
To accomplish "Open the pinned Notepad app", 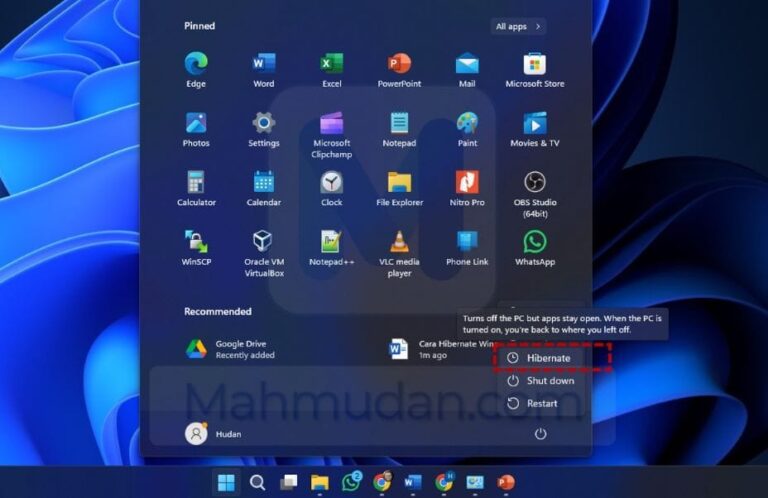I will tap(399, 129).
